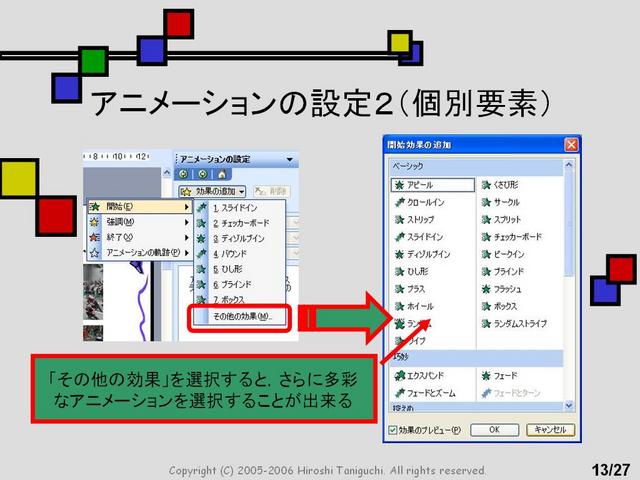Open the 開始 menu item
Image resolution: width=640 pixels, height=480 pixels.
(x=139, y=207)
